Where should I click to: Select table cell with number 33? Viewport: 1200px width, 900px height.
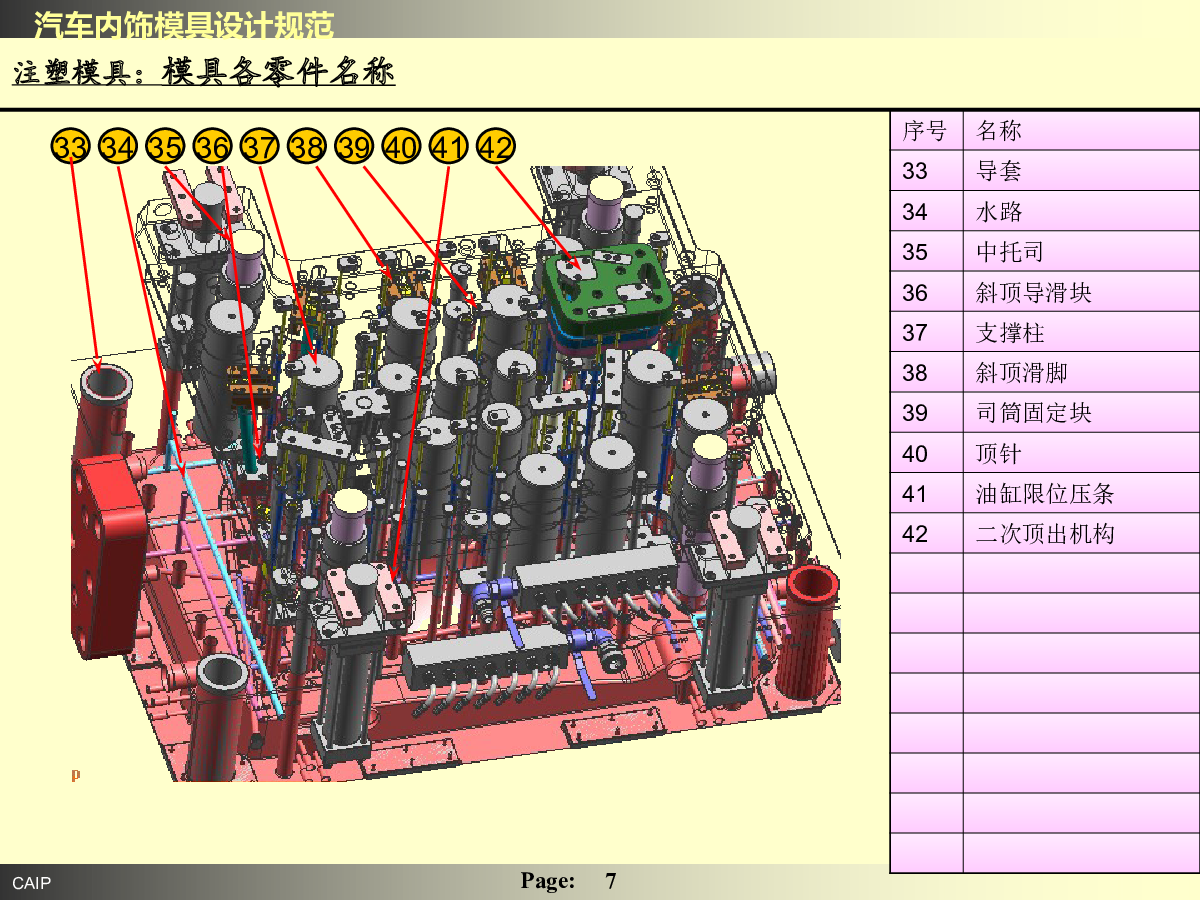[926, 171]
